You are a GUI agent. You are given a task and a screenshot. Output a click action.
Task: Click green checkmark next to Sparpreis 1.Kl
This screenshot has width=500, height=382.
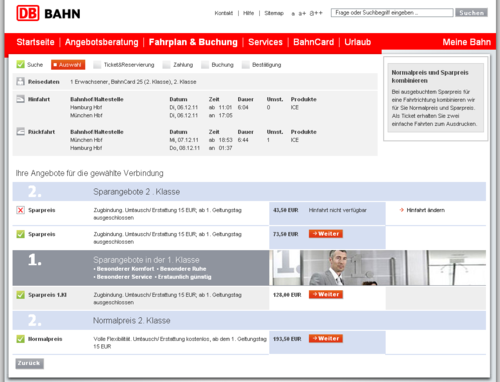pos(20,295)
